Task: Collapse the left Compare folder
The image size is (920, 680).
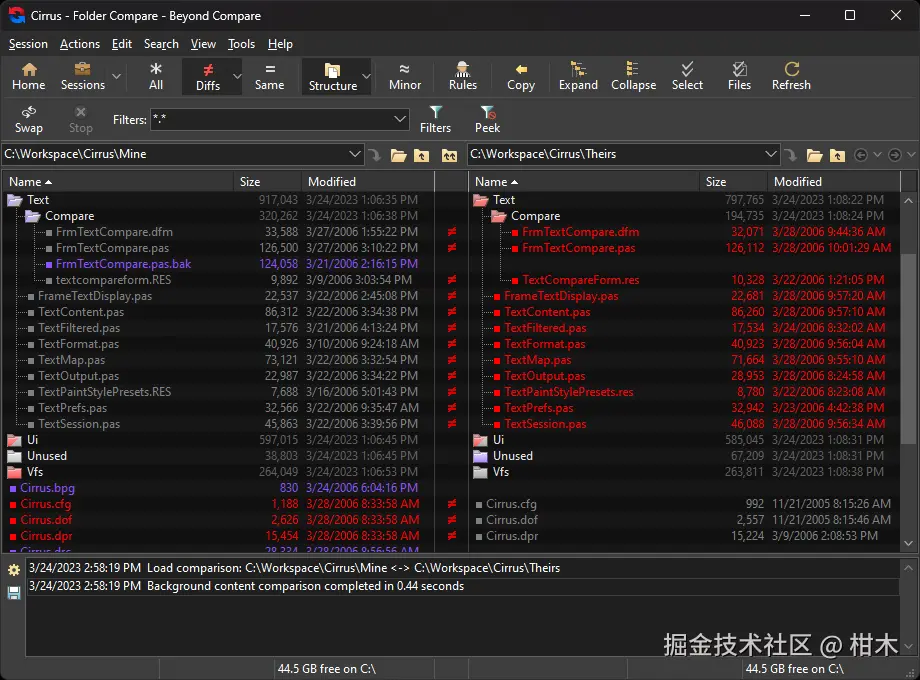Action: click(x=33, y=216)
